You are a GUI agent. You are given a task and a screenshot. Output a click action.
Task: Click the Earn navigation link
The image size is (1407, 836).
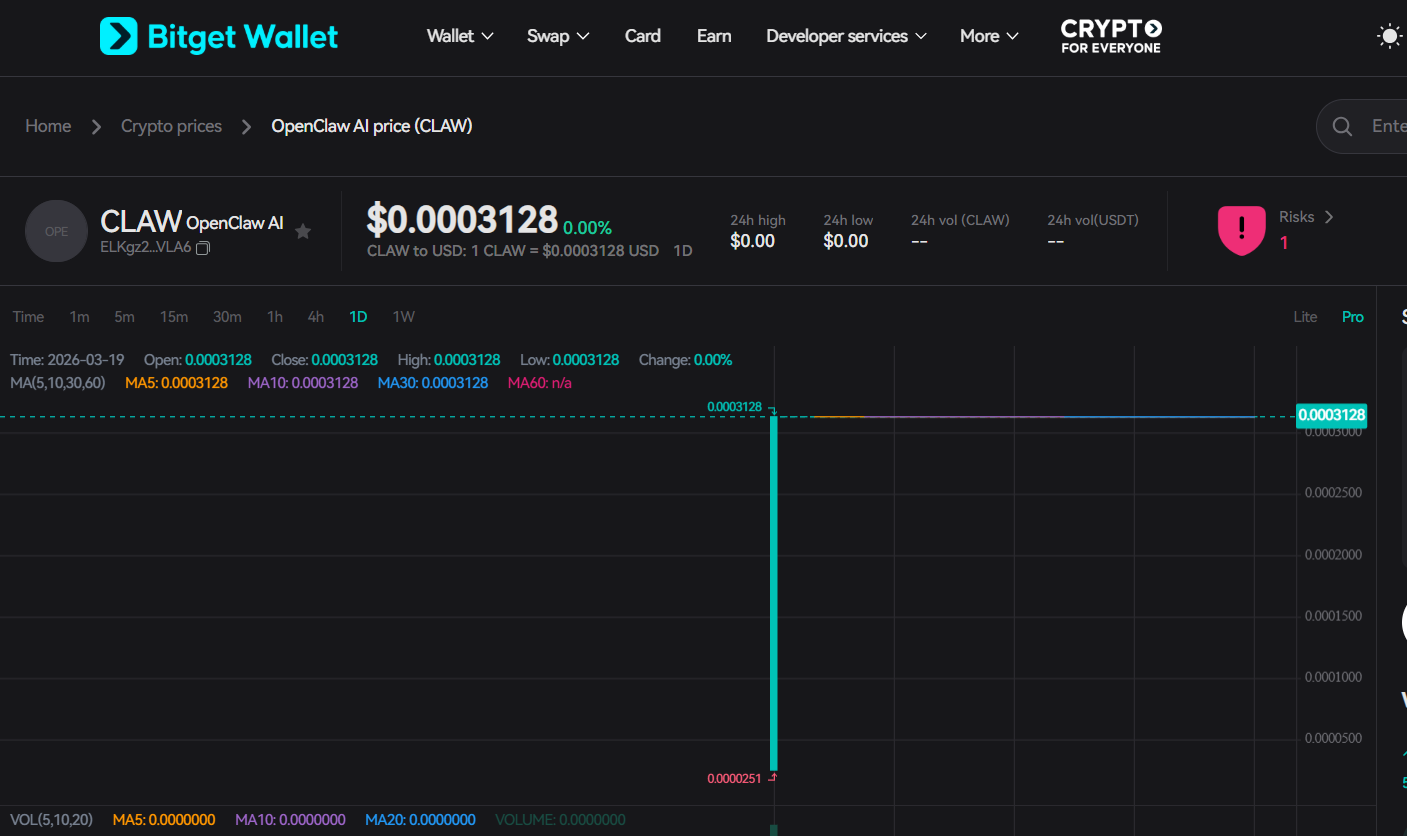coord(713,36)
